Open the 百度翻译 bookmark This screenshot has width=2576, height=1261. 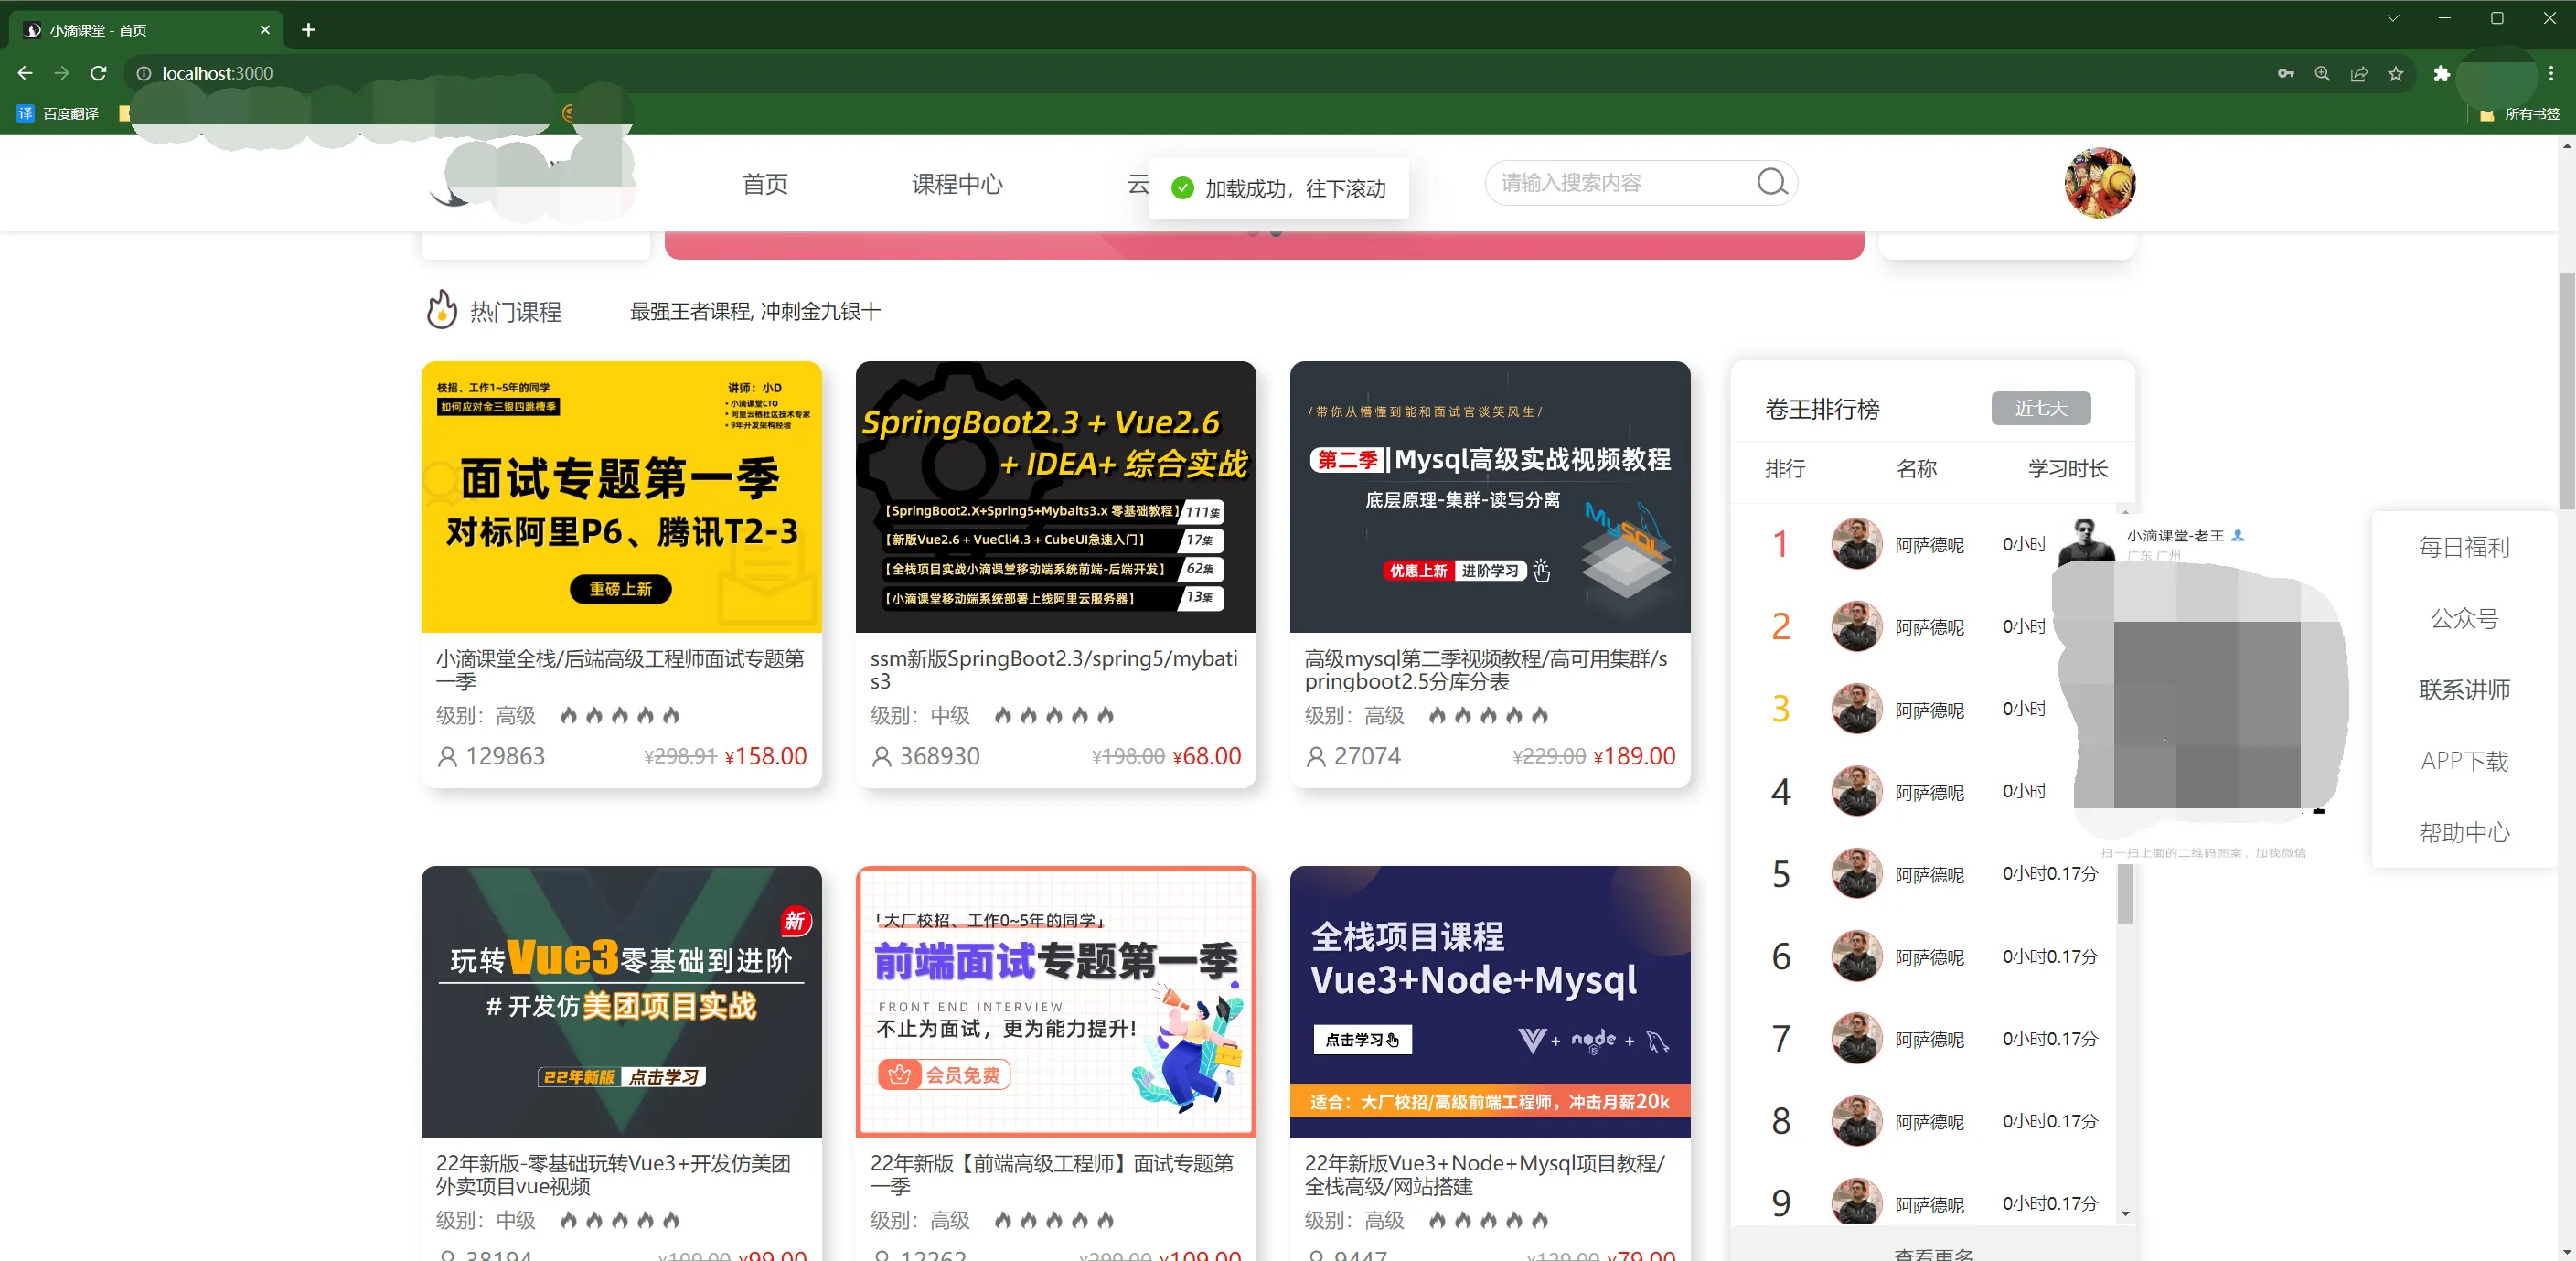click(58, 113)
